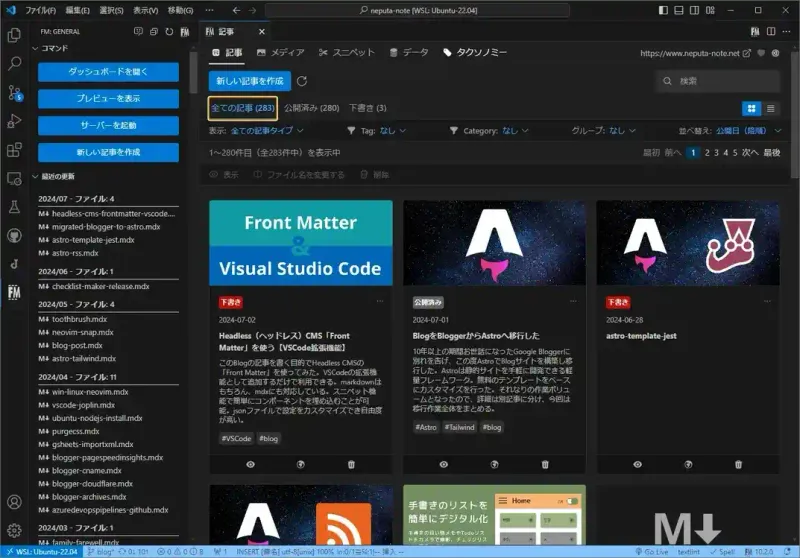This screenshot has width=800, height=558.
Task: Open the GitHub icon in the activity bar
Action: (x=14, y=235)
